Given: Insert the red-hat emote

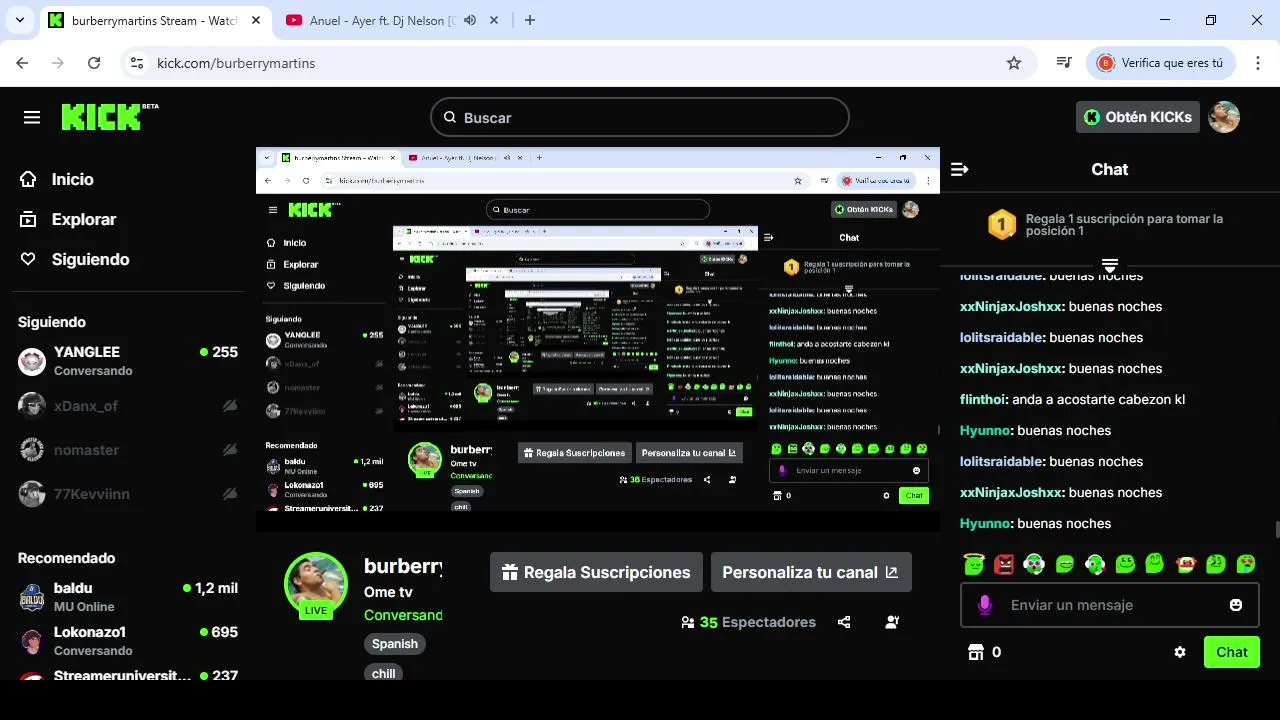Looking at the screenshot, I should coord(1186,564).
